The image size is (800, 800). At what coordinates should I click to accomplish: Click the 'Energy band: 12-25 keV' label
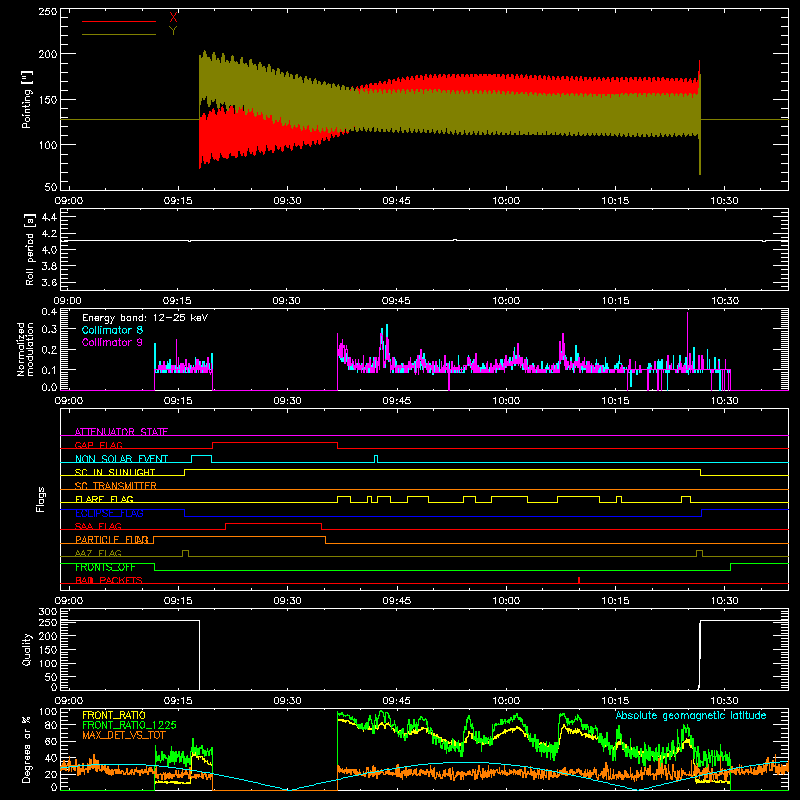coord(145,318)
